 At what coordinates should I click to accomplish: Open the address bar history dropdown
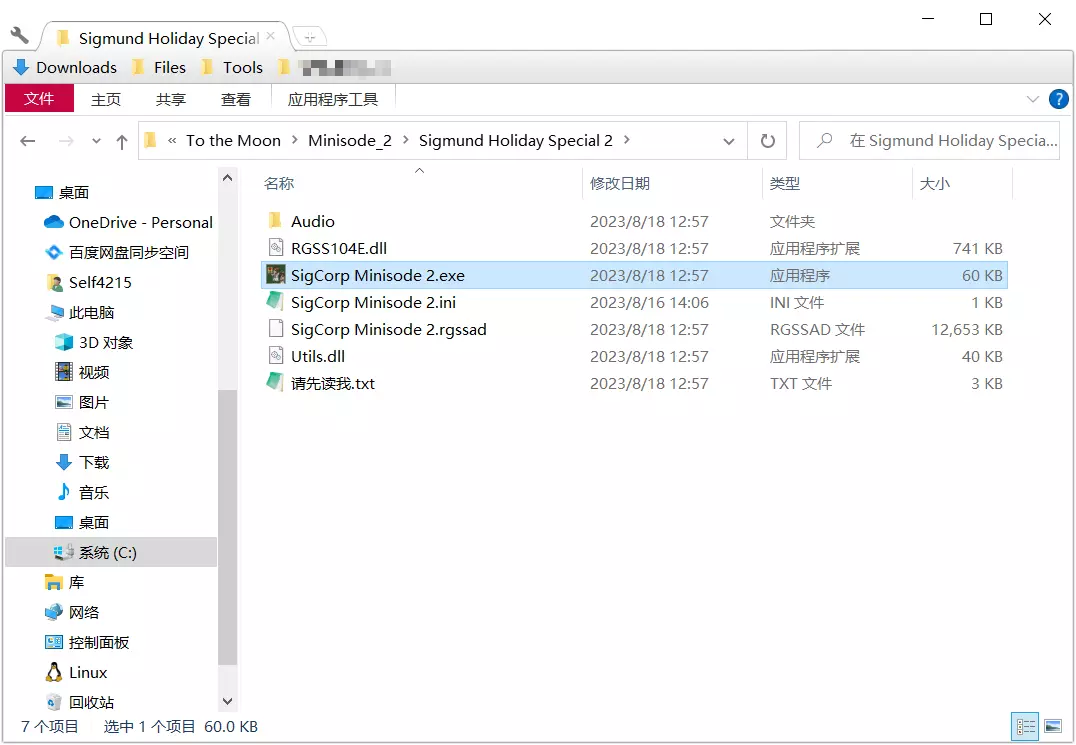pyautogui.click(x=729, y=141)
